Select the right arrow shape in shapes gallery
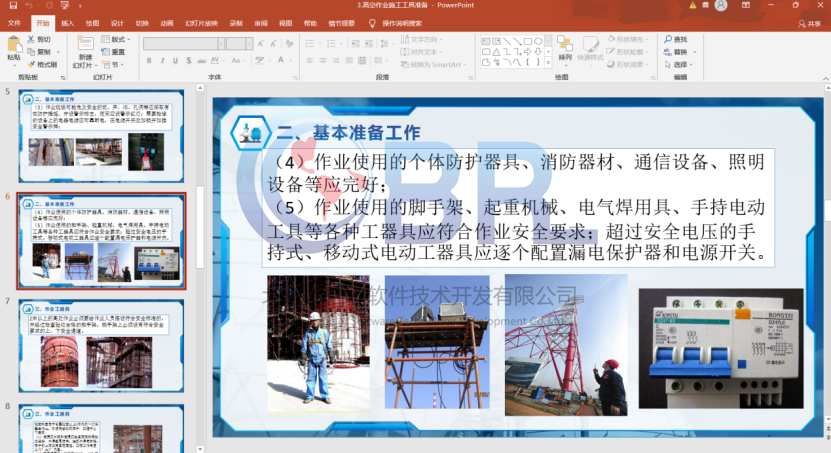This screenshot has width=831, height=453. coord(527,52)
